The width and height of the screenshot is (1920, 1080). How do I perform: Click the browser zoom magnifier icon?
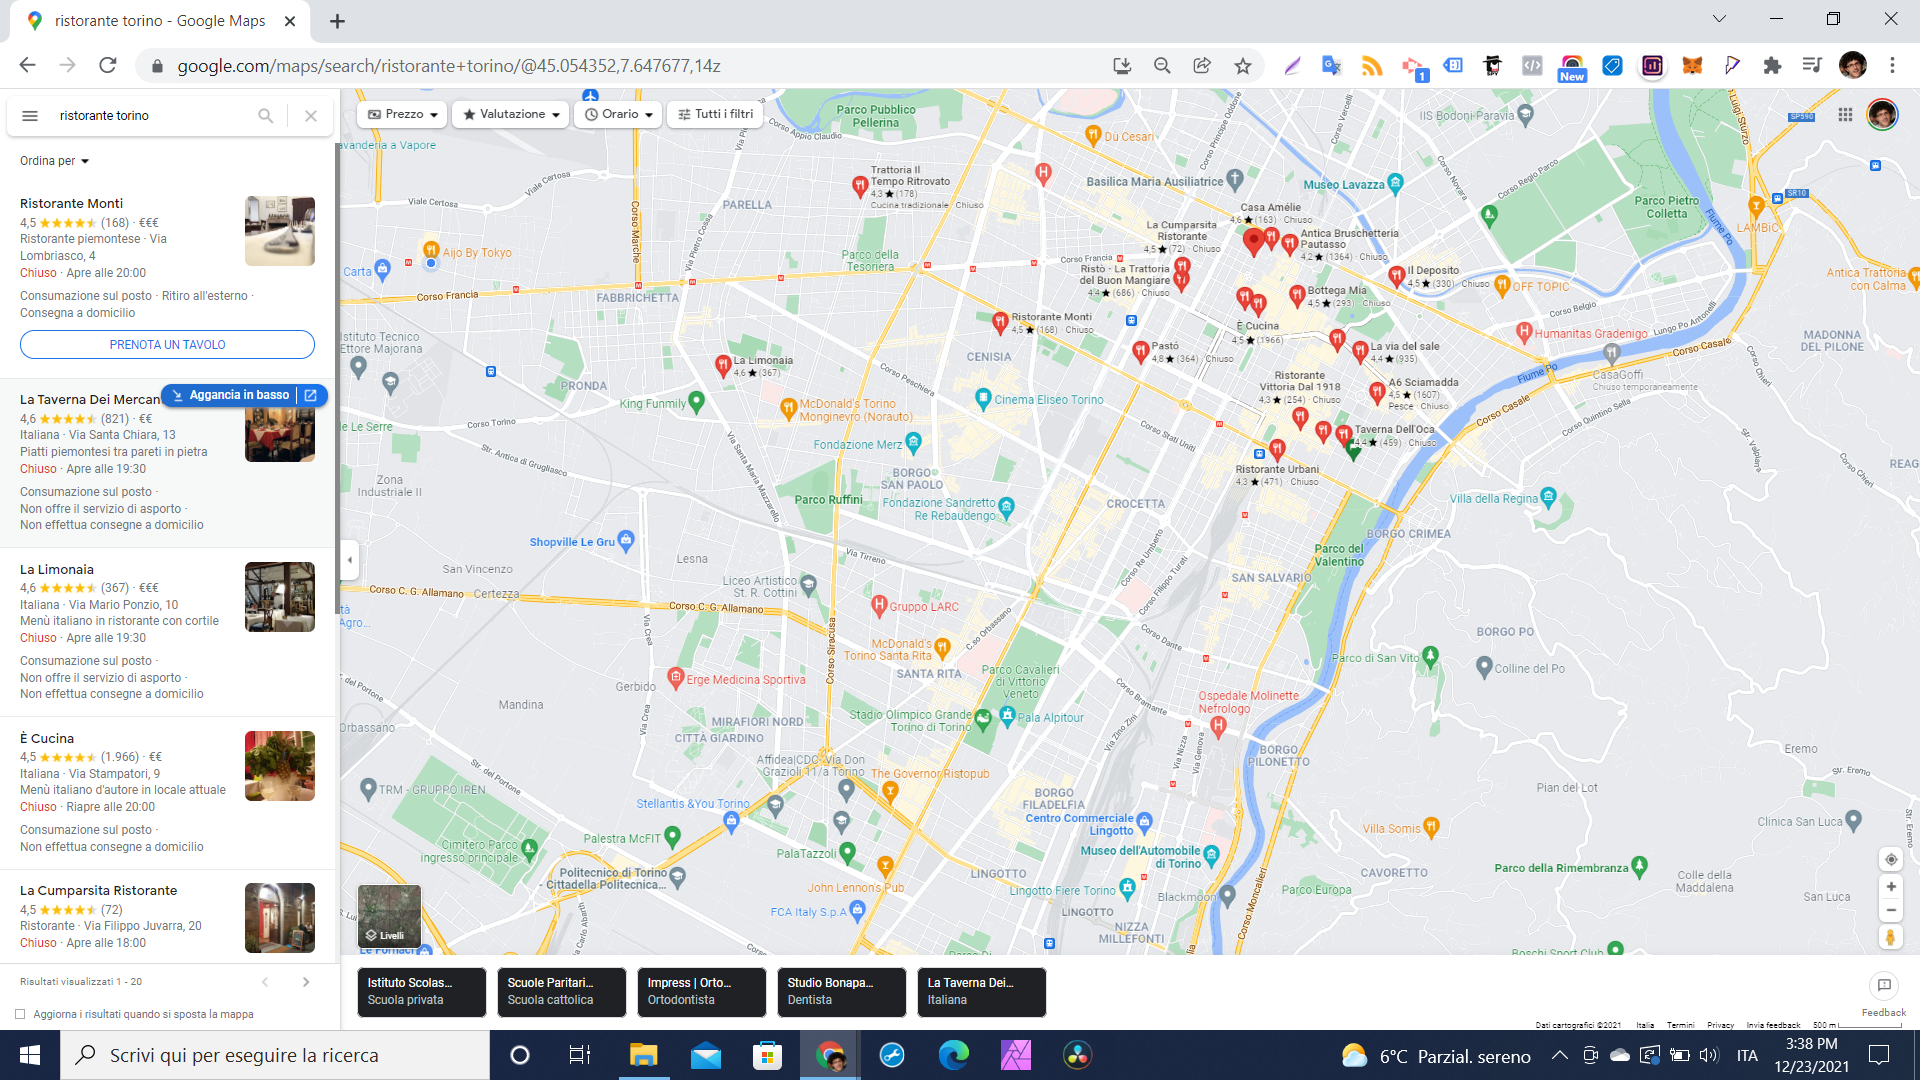click(x=1162, y=66)
